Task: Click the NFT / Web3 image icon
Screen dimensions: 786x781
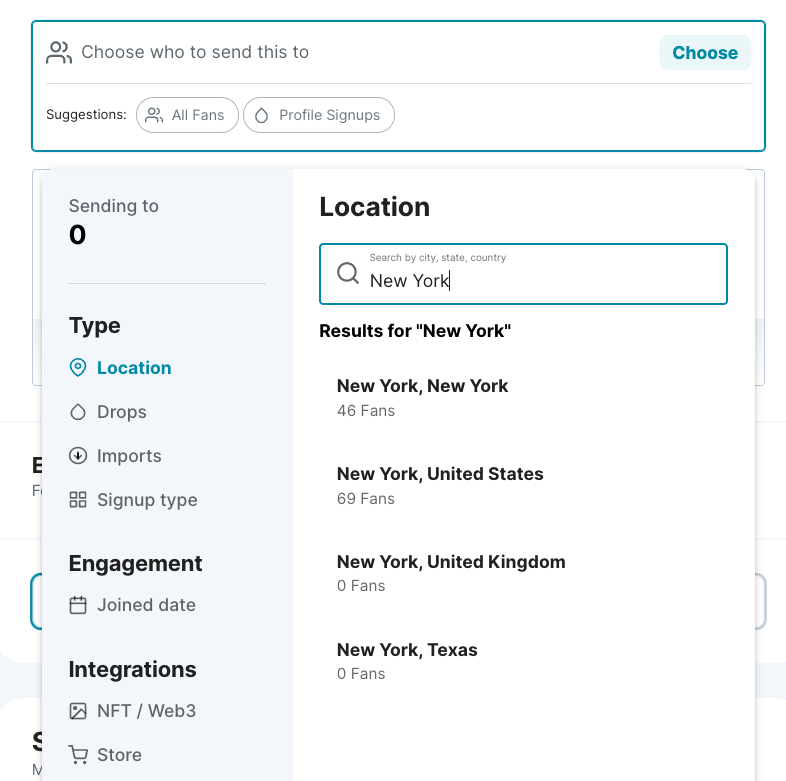Action: coord(78,711)
